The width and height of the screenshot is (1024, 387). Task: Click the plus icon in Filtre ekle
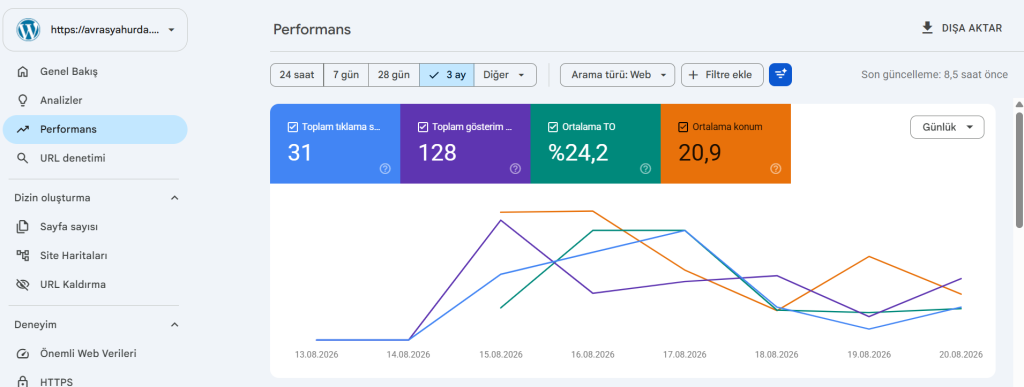click(x=694, y=74)
